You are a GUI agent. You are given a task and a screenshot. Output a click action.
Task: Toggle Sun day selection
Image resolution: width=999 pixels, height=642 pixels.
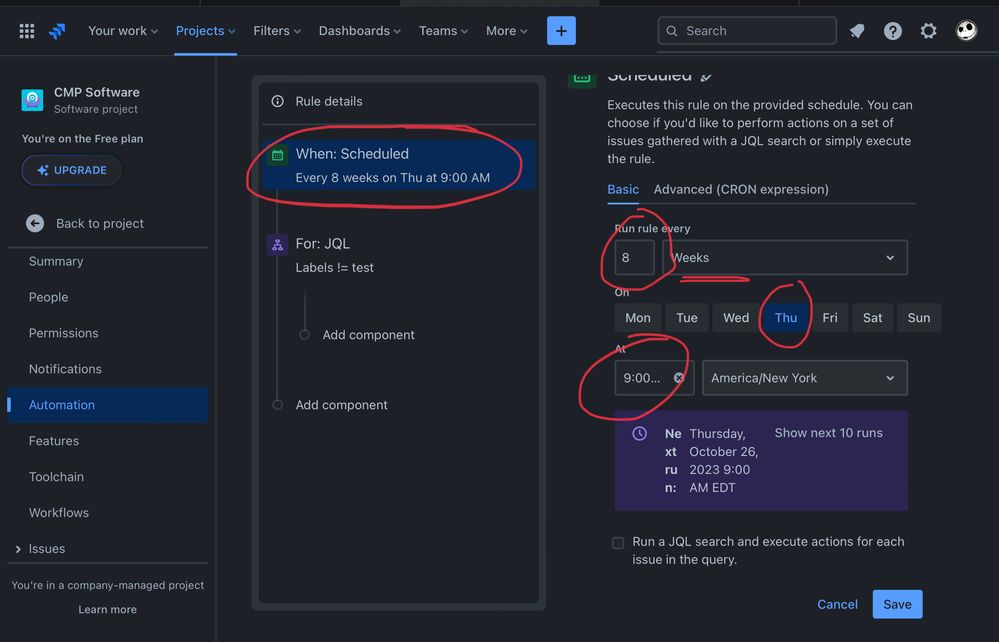coord(919,318)
